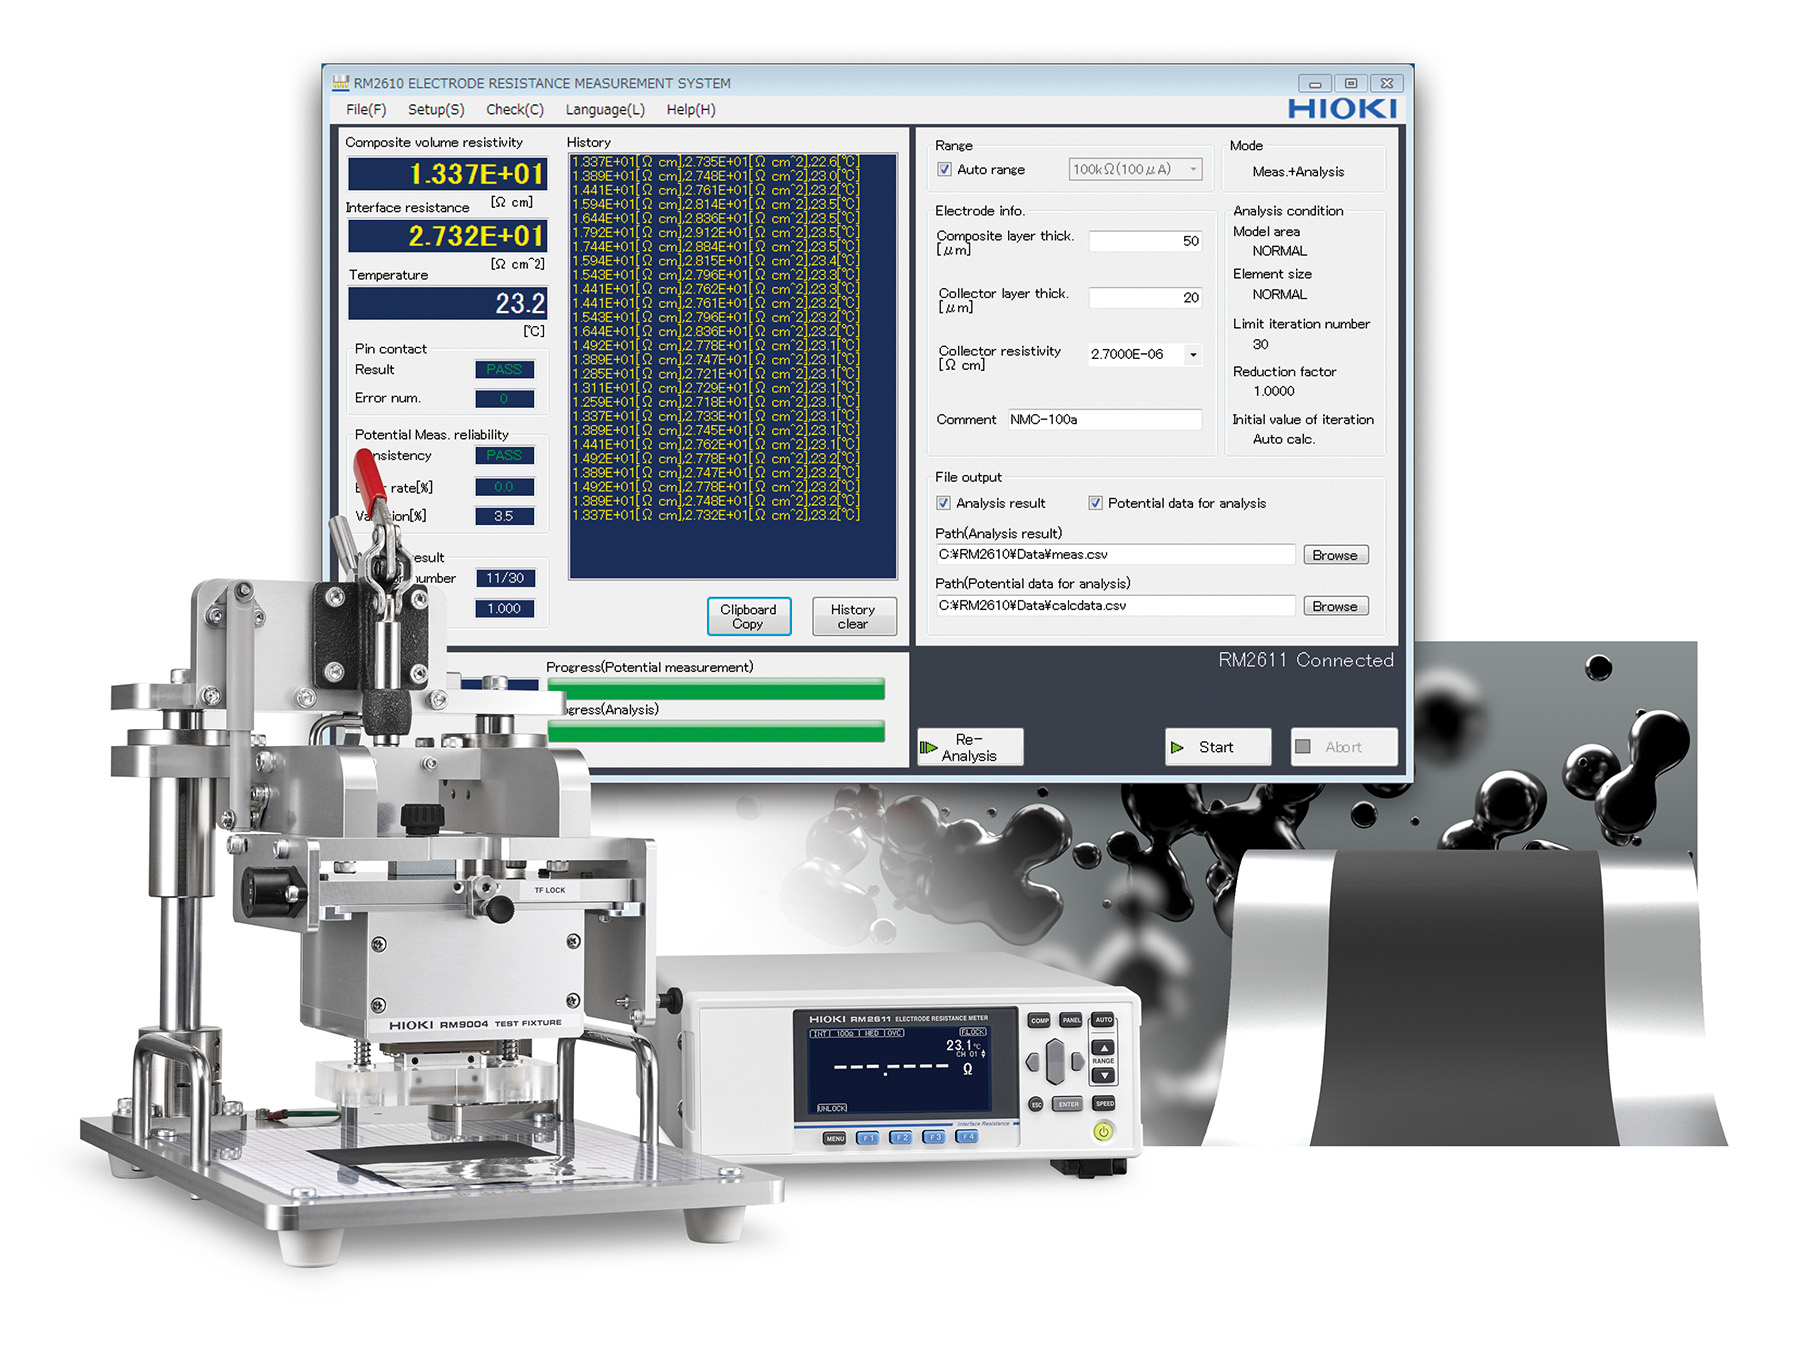Screen dimensions: 1800x1350
Task: Open the Language(L) menu
Action: point(603,110)
